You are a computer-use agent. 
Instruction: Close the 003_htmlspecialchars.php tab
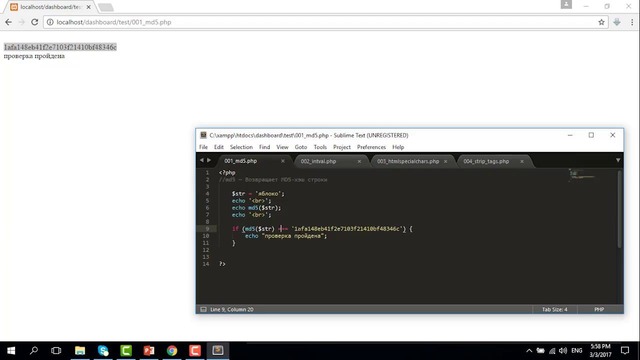(445, 161)
